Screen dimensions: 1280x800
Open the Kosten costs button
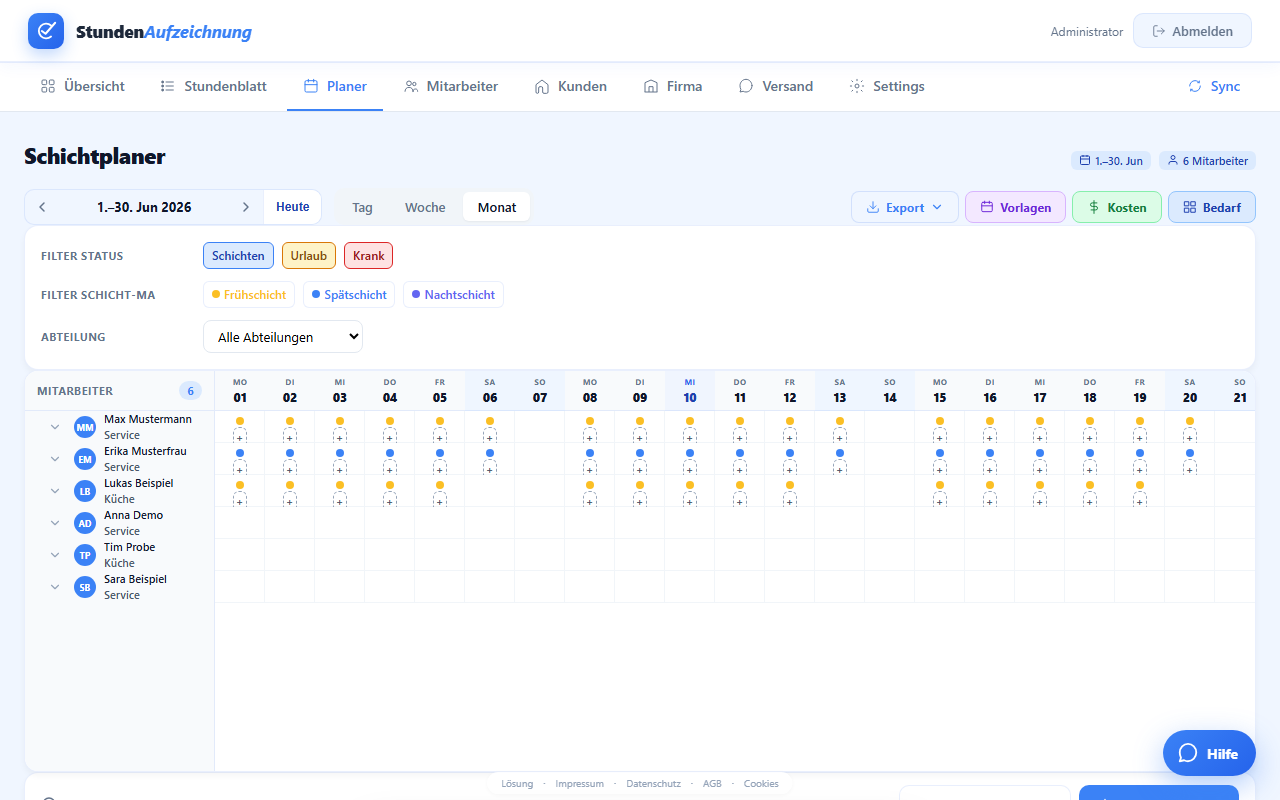pyautogui.click(x=1116, y=207)
